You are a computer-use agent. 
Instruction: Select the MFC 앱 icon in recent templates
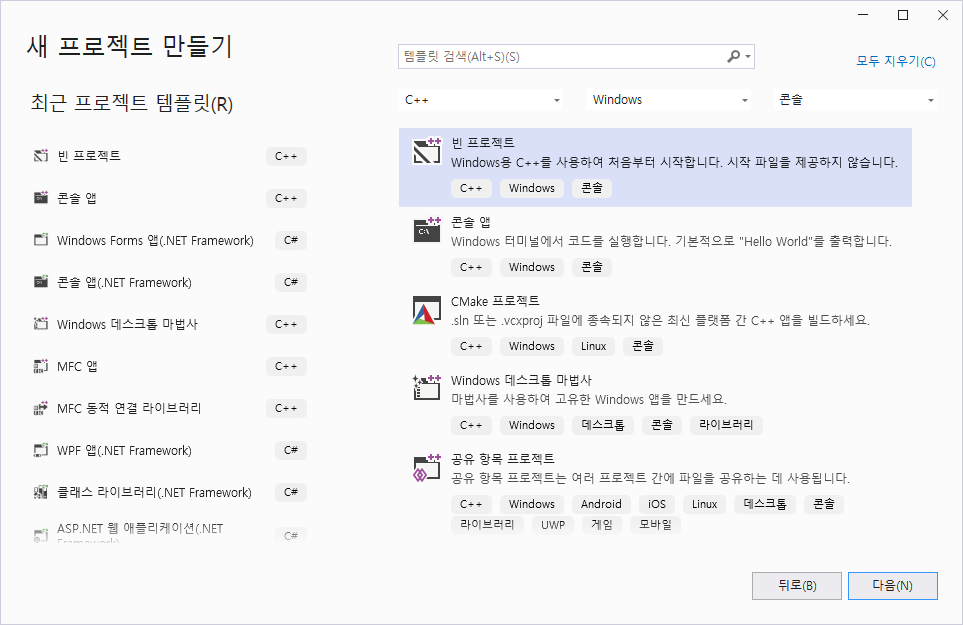pyautogui.click(x=41, y=366)
